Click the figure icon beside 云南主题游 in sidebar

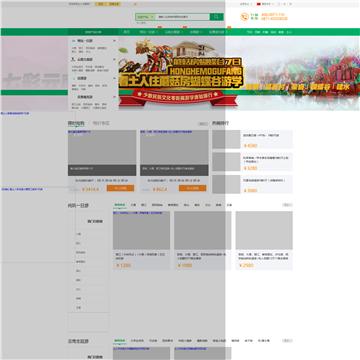tap(73, 59)
